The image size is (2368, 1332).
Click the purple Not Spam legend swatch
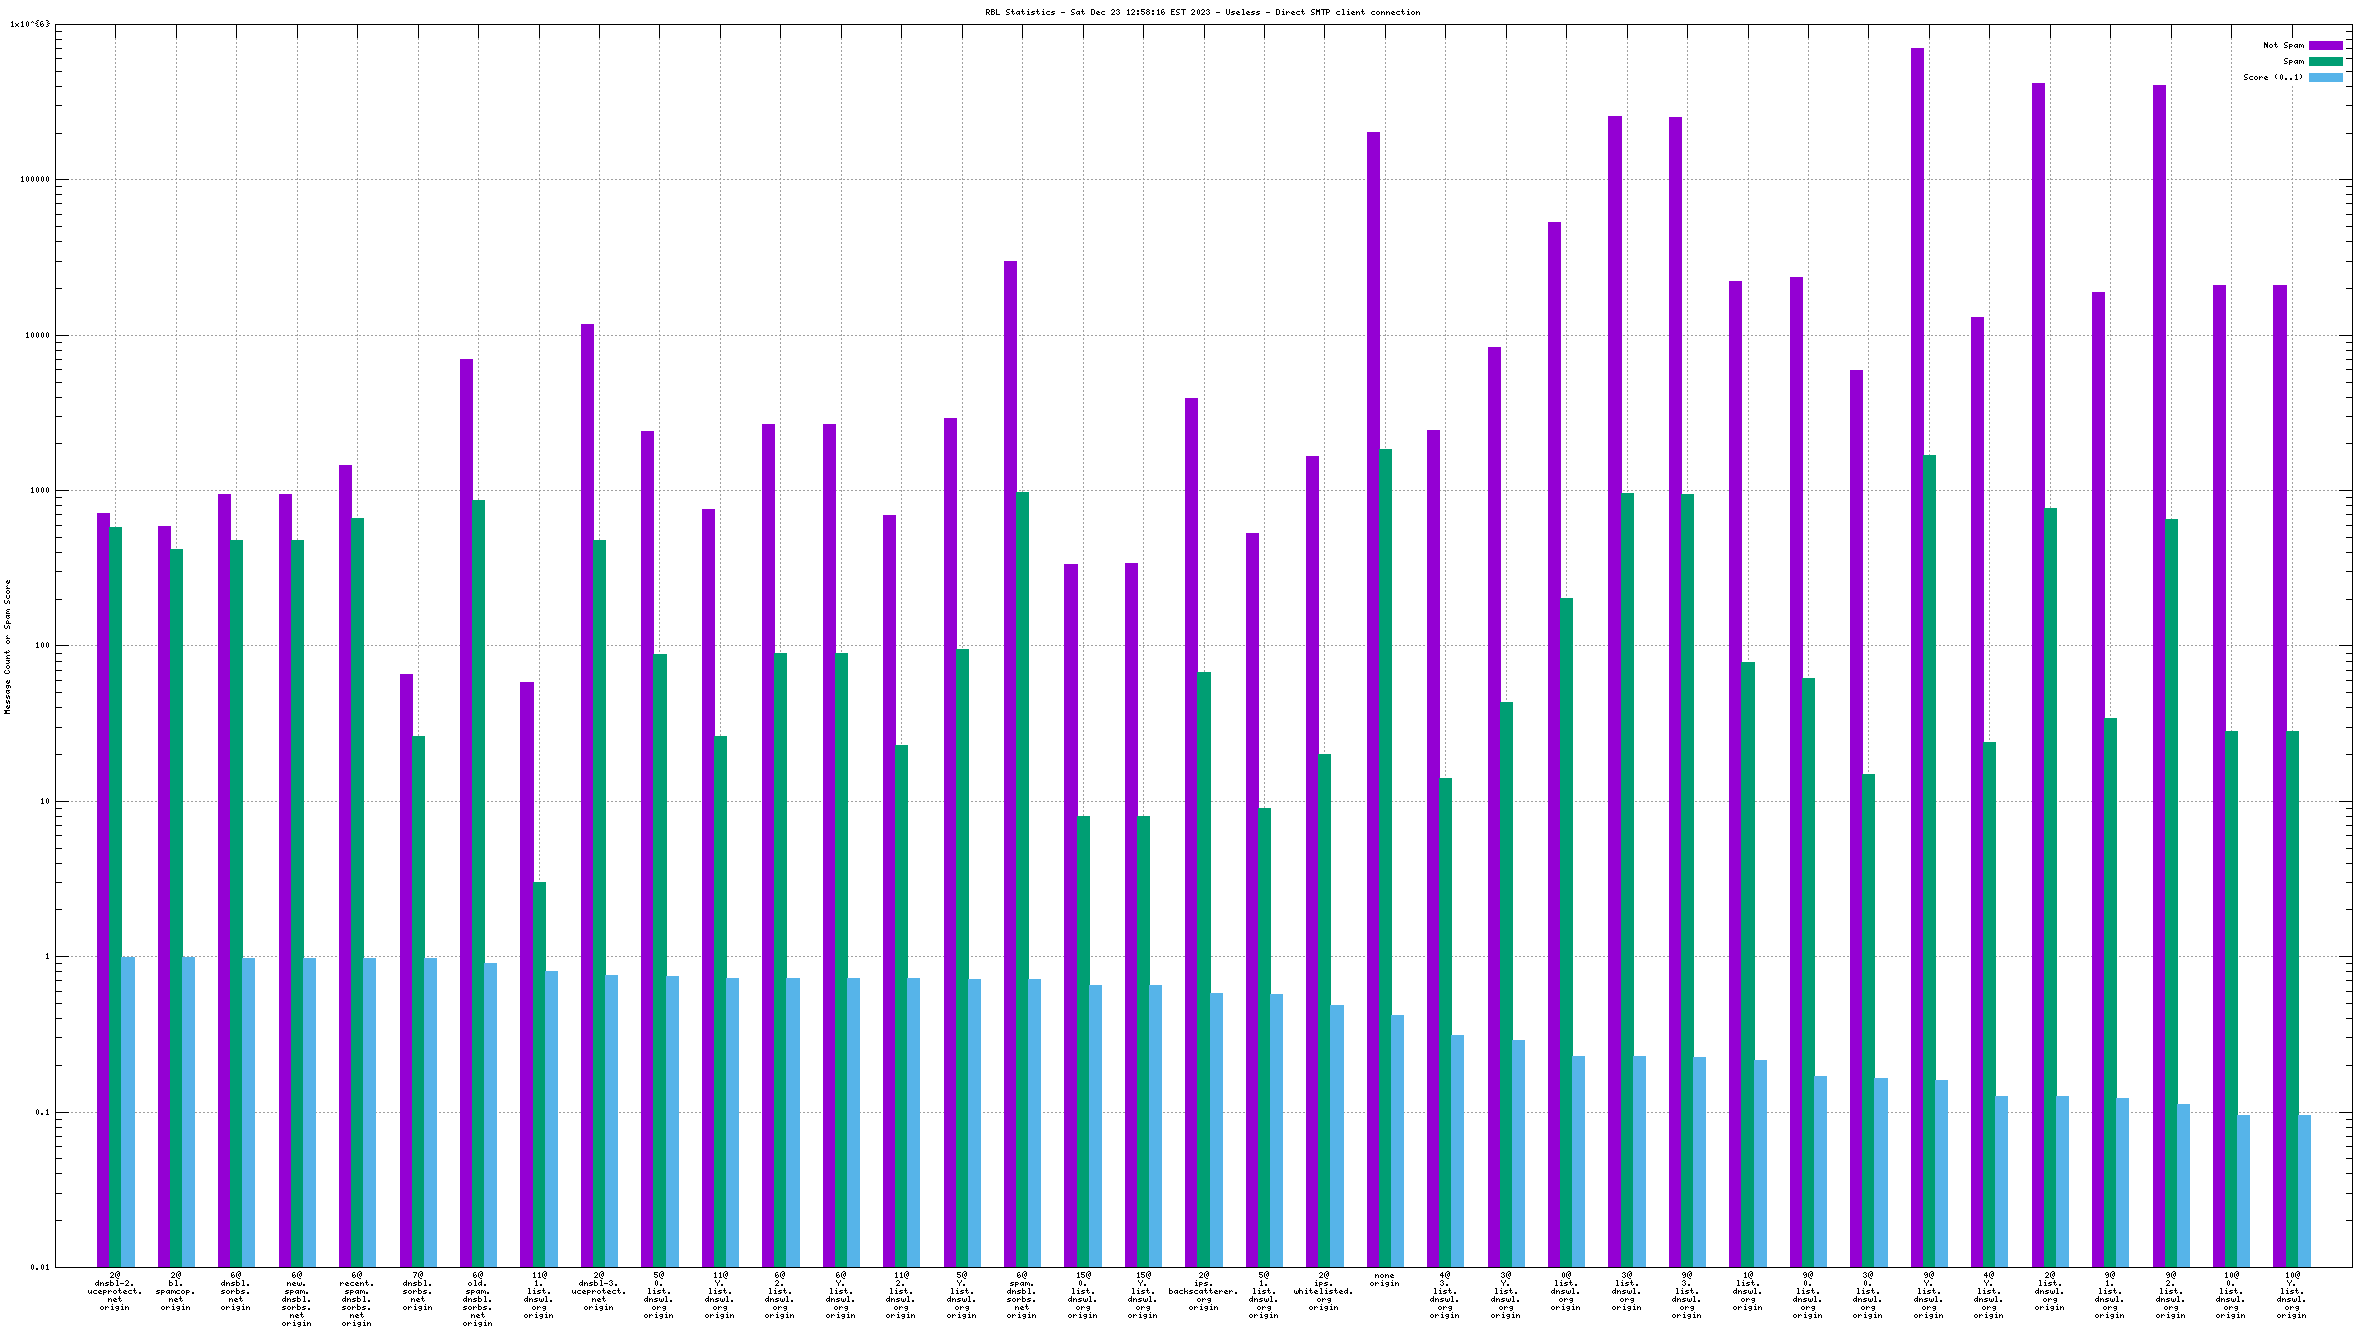[2325, 45]
